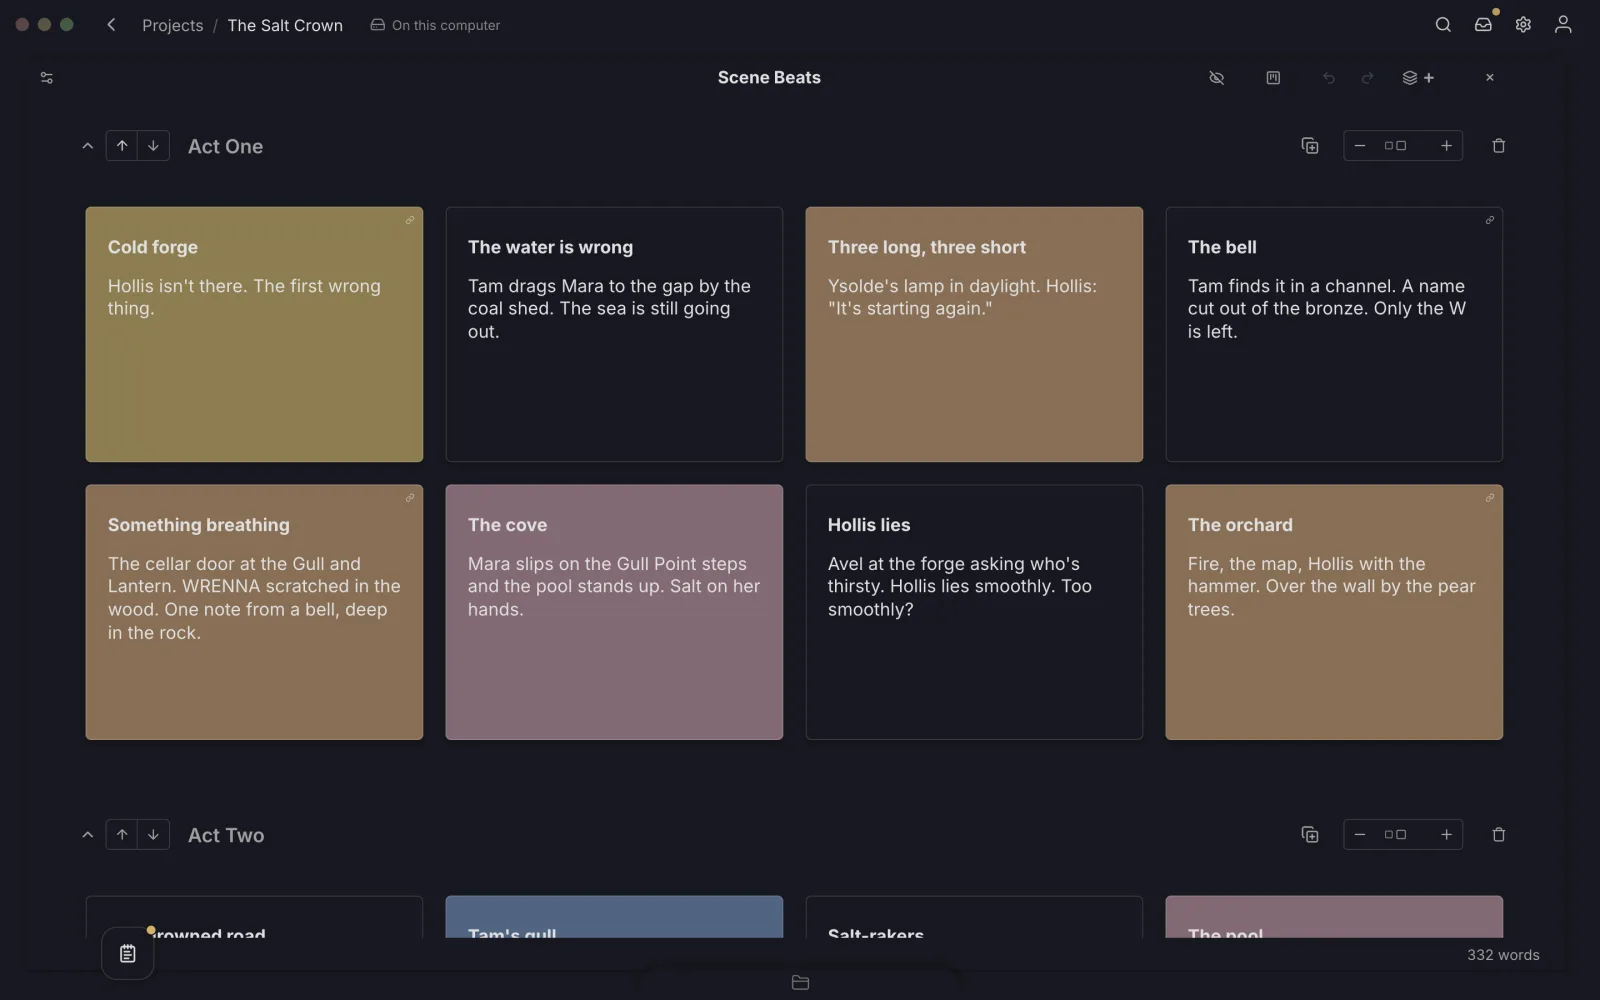Click the On this computer location label
Viewport: 1600px width, 1000px height.
pos(435,25)
